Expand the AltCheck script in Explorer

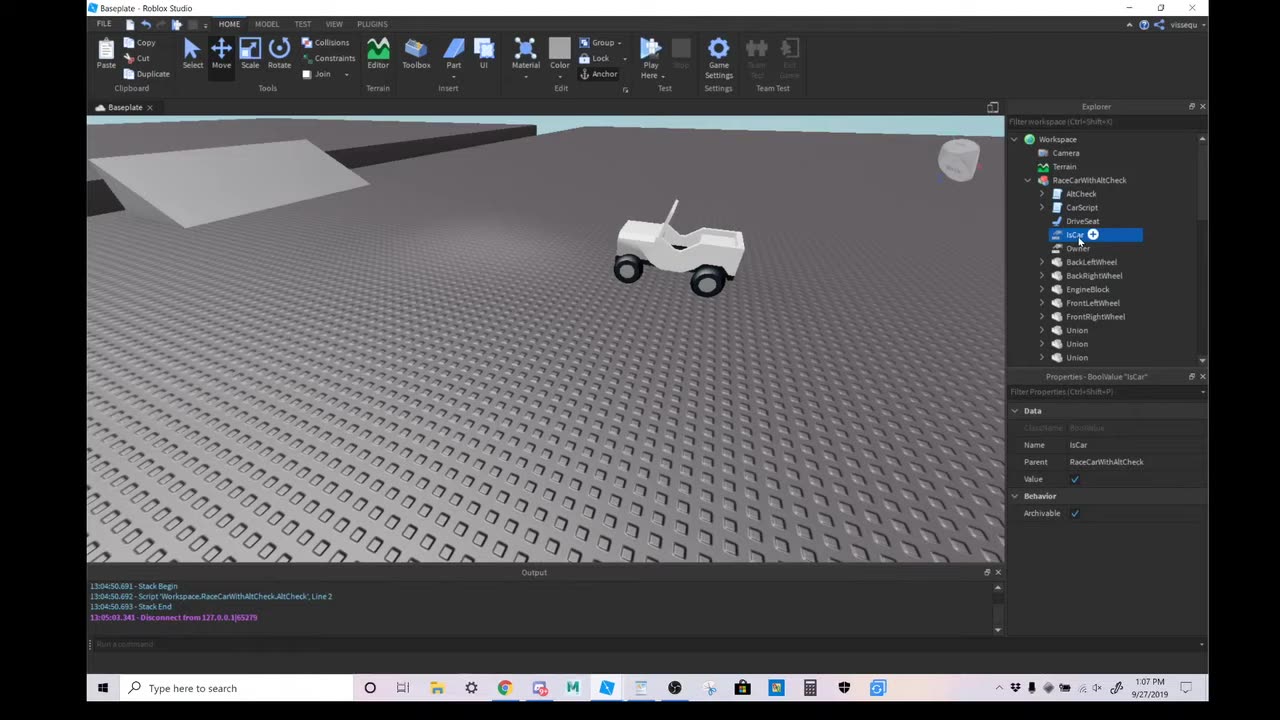[x=1043, y=193]
